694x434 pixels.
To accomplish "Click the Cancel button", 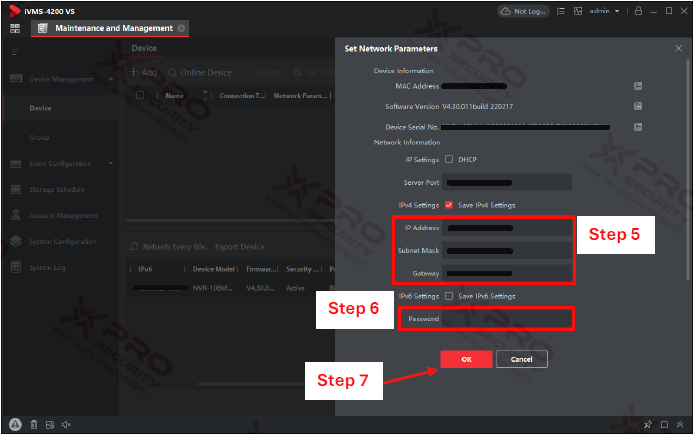I will coord(521,359).
